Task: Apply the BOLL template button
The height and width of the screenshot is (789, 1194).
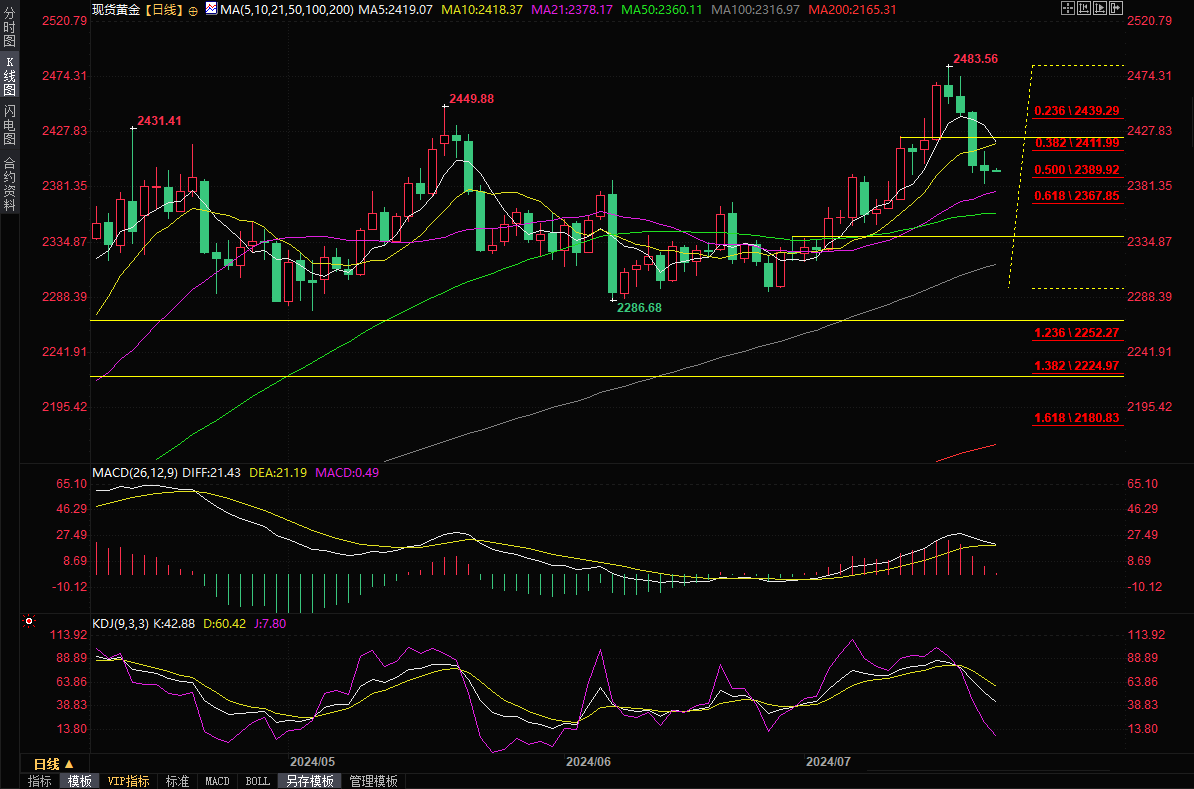Action: pos(257,781)
